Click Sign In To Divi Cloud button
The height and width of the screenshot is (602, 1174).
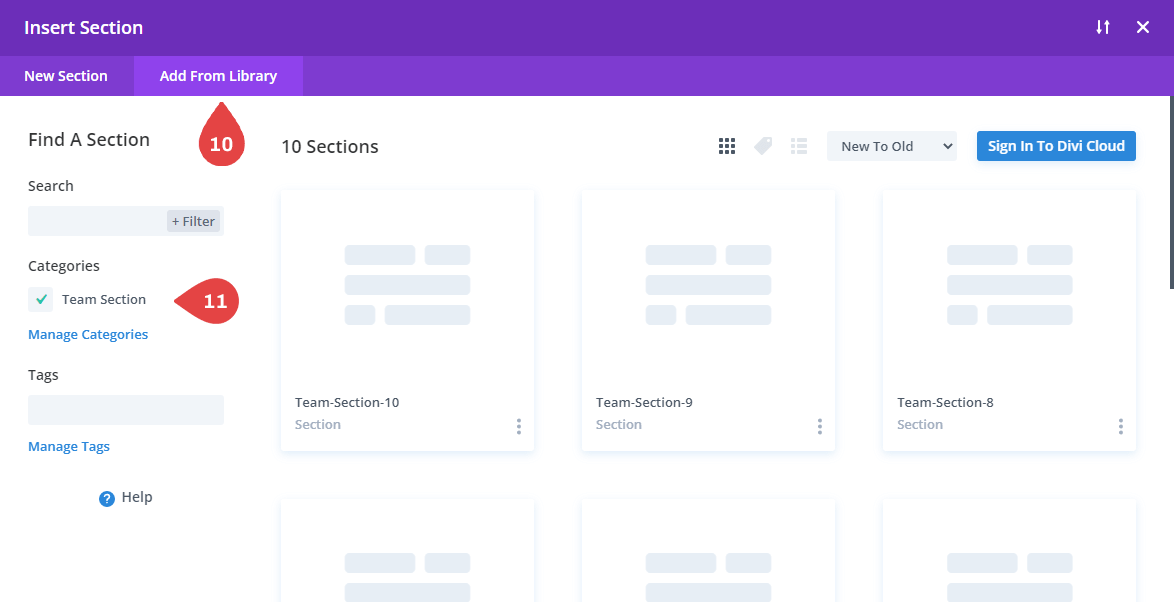1056,146
